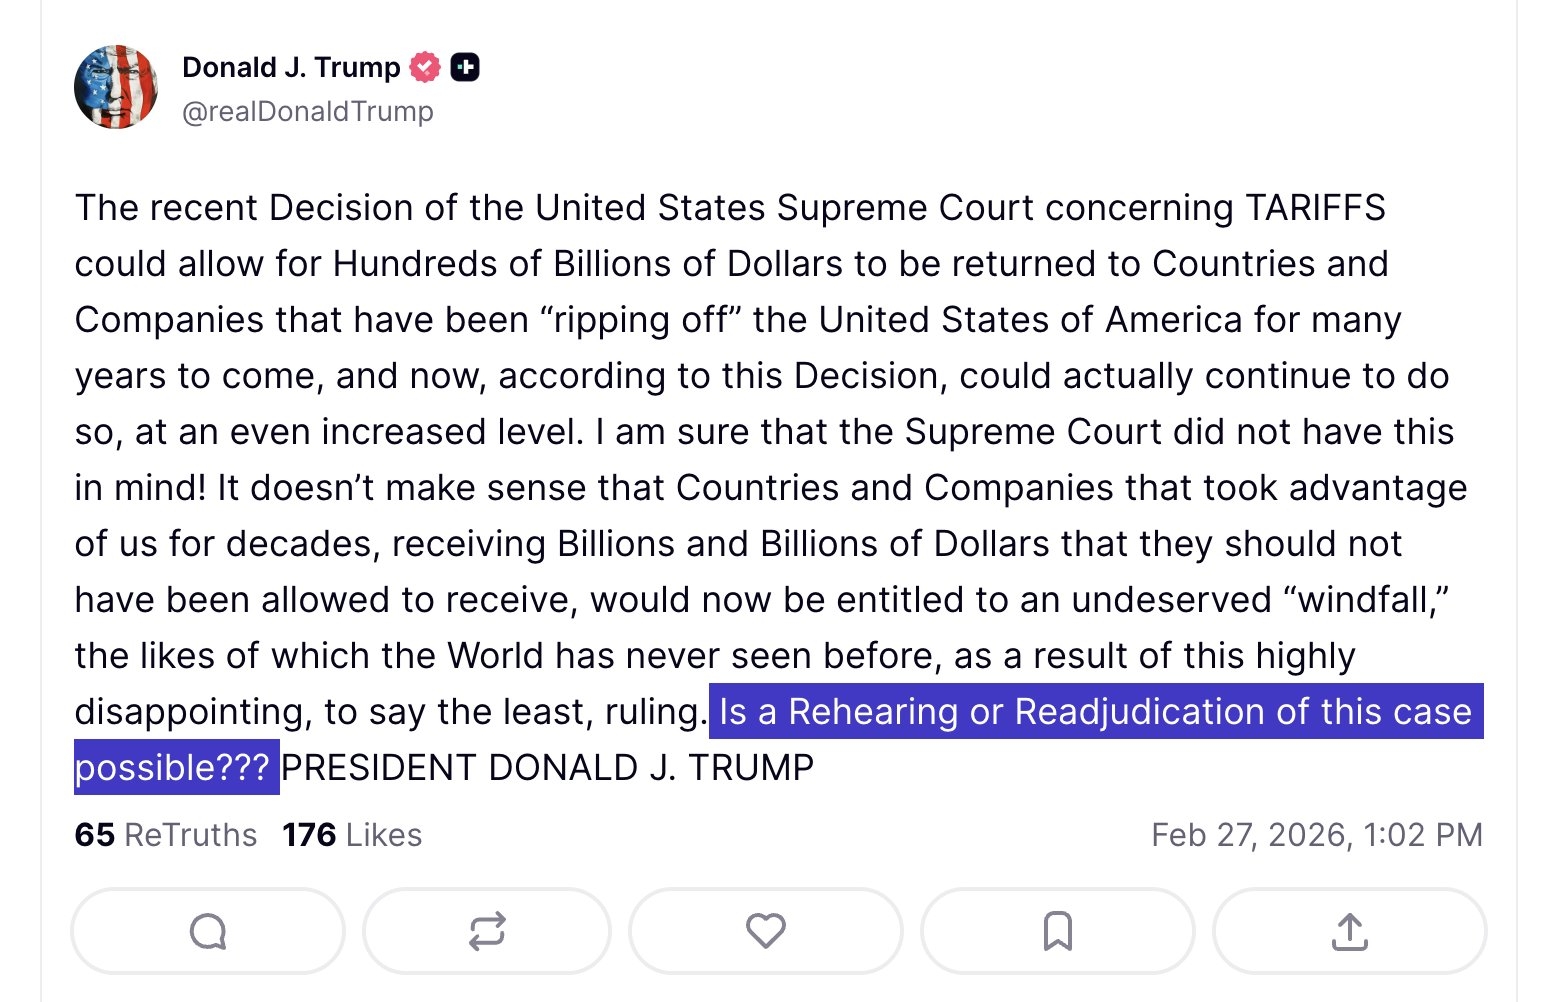Click the black plus badge beside name
1542x1002 pixels.
(465, 67)
